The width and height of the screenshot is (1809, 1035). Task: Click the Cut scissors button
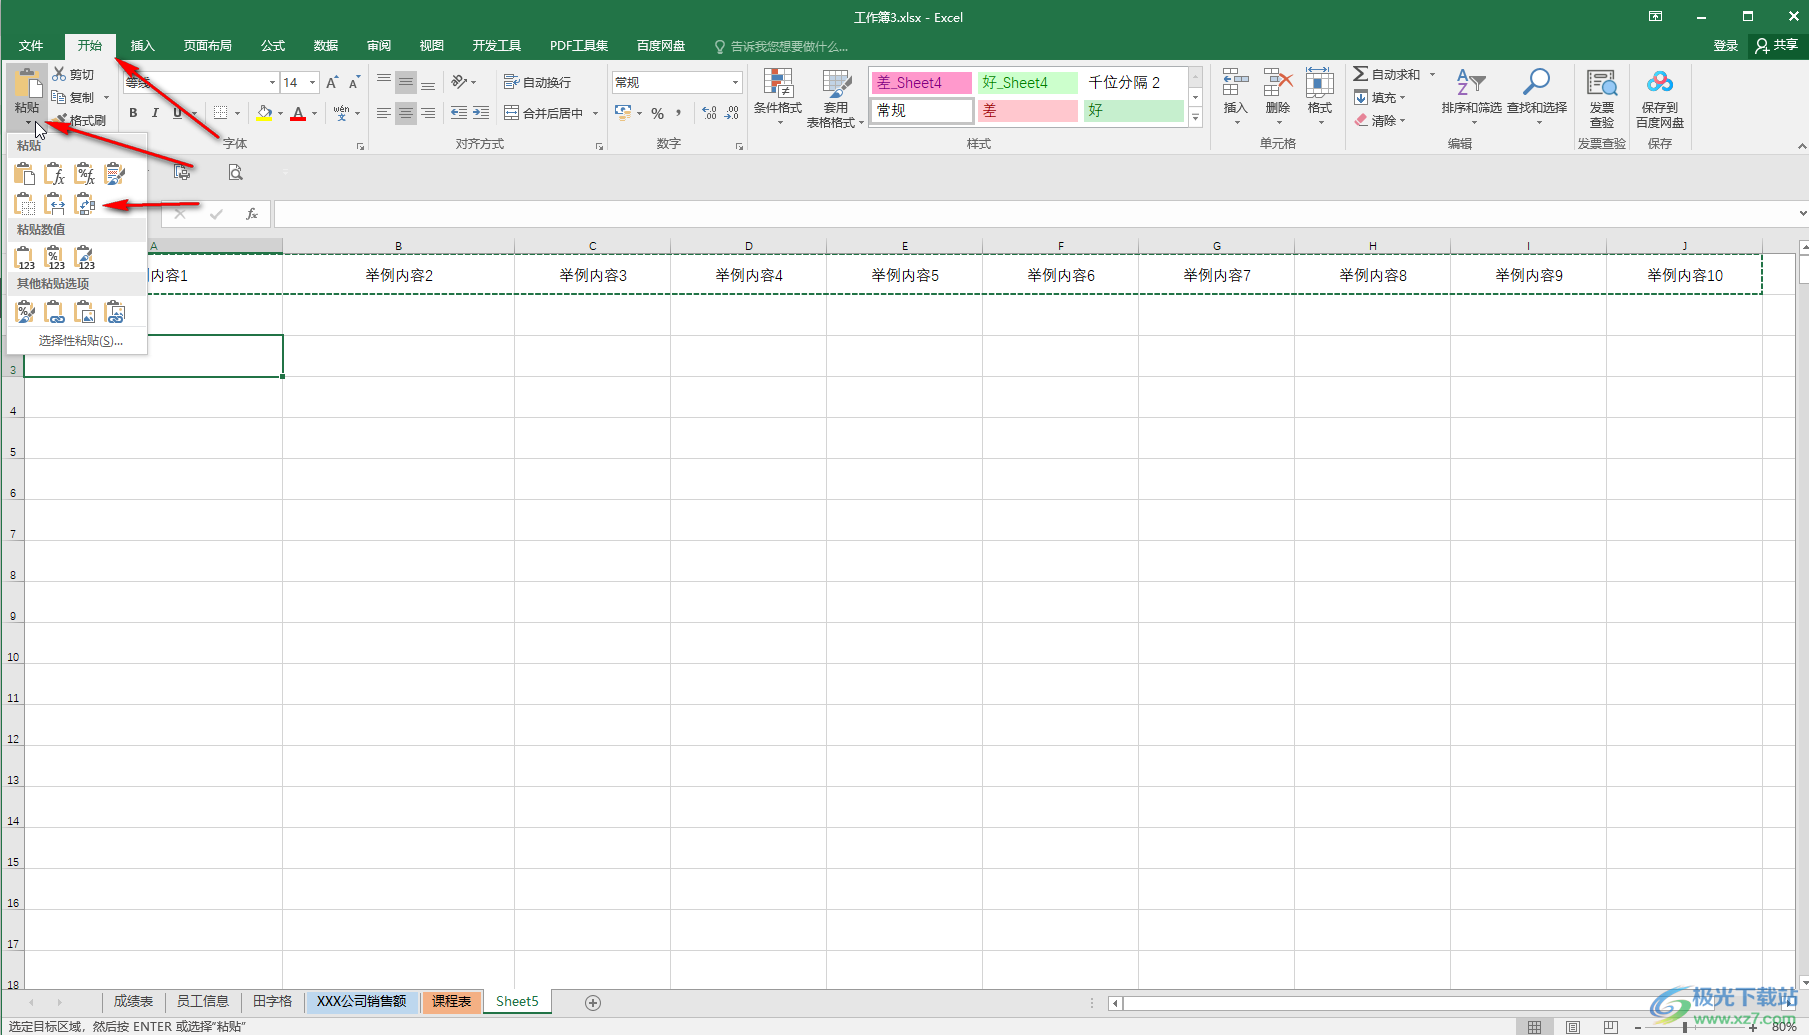pyautogui.click(x=74, y=74)
